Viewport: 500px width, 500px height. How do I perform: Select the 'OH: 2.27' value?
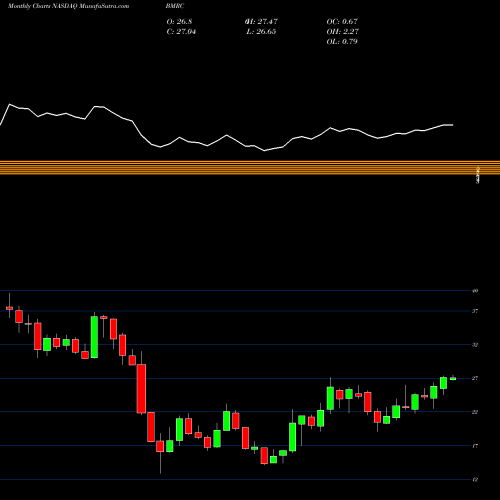(342, 32)
